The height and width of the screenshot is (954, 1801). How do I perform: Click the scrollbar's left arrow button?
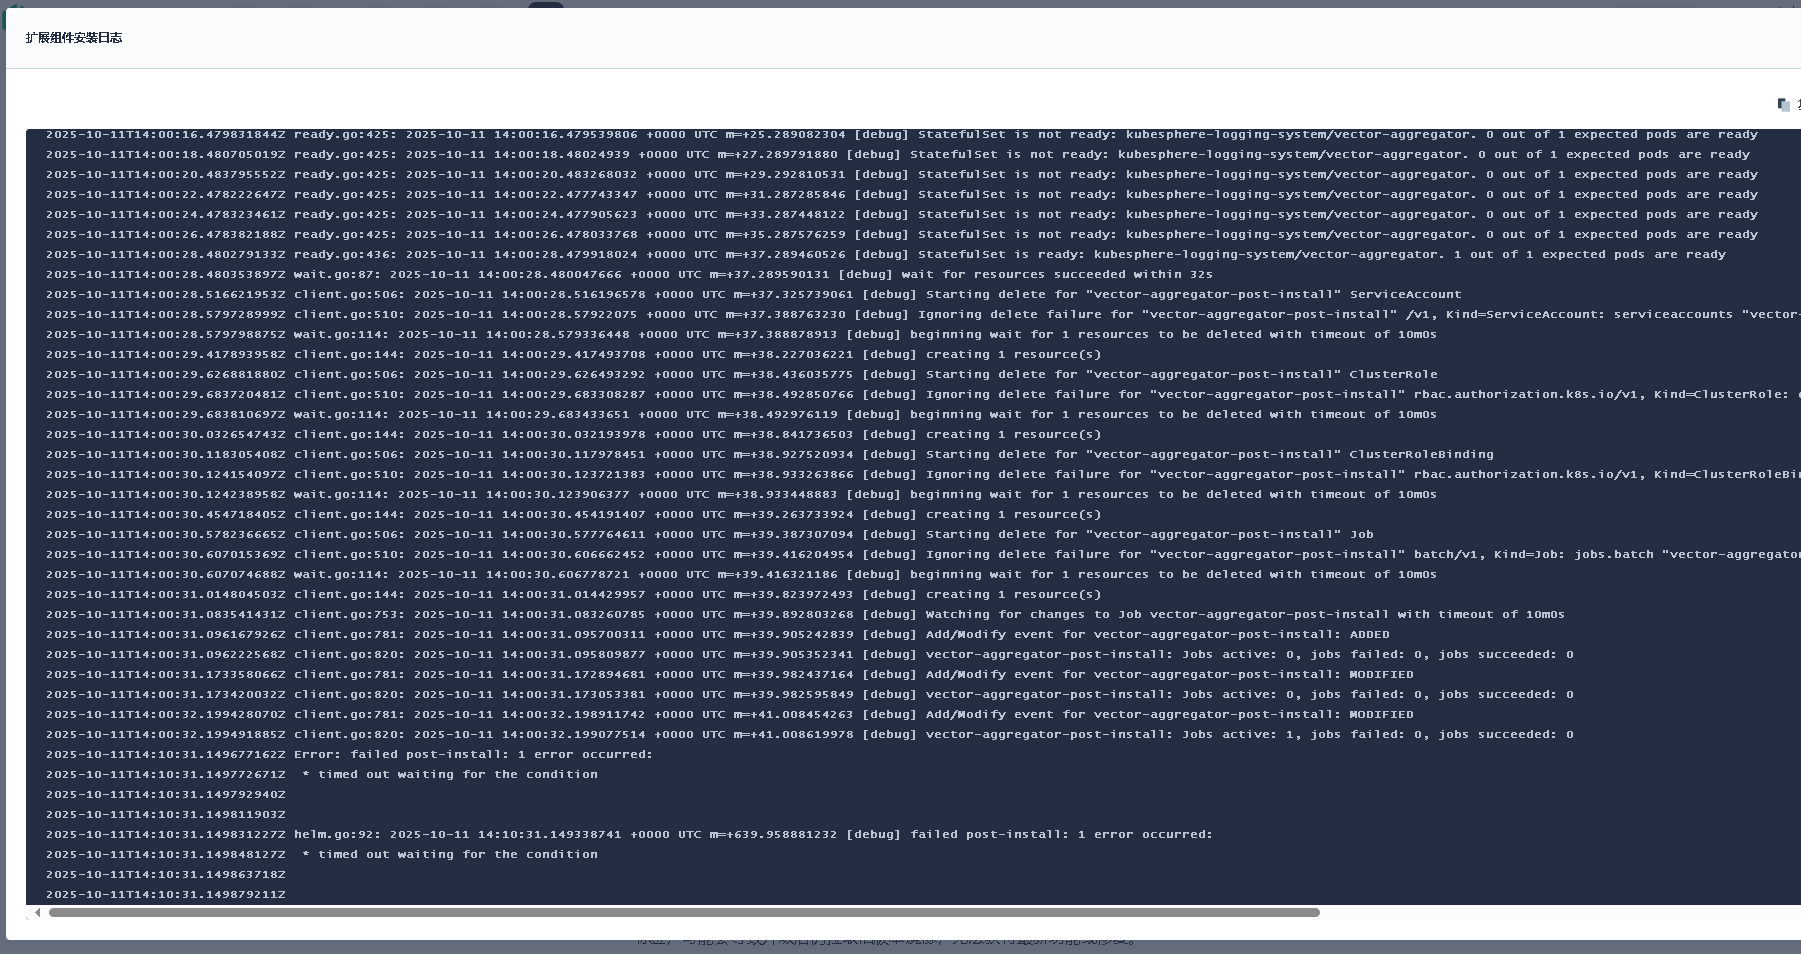click(37, 912)
